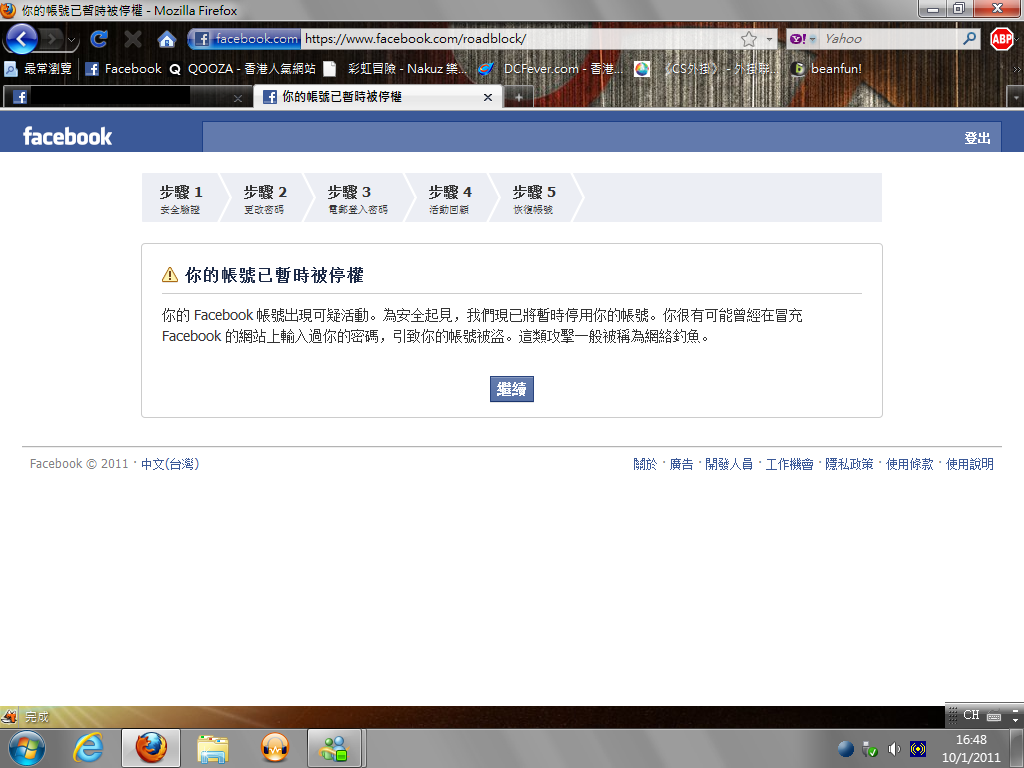Click the status bar addon icon beside 完成
This screenshot has width=1024, height=768.
click(9, 716)
